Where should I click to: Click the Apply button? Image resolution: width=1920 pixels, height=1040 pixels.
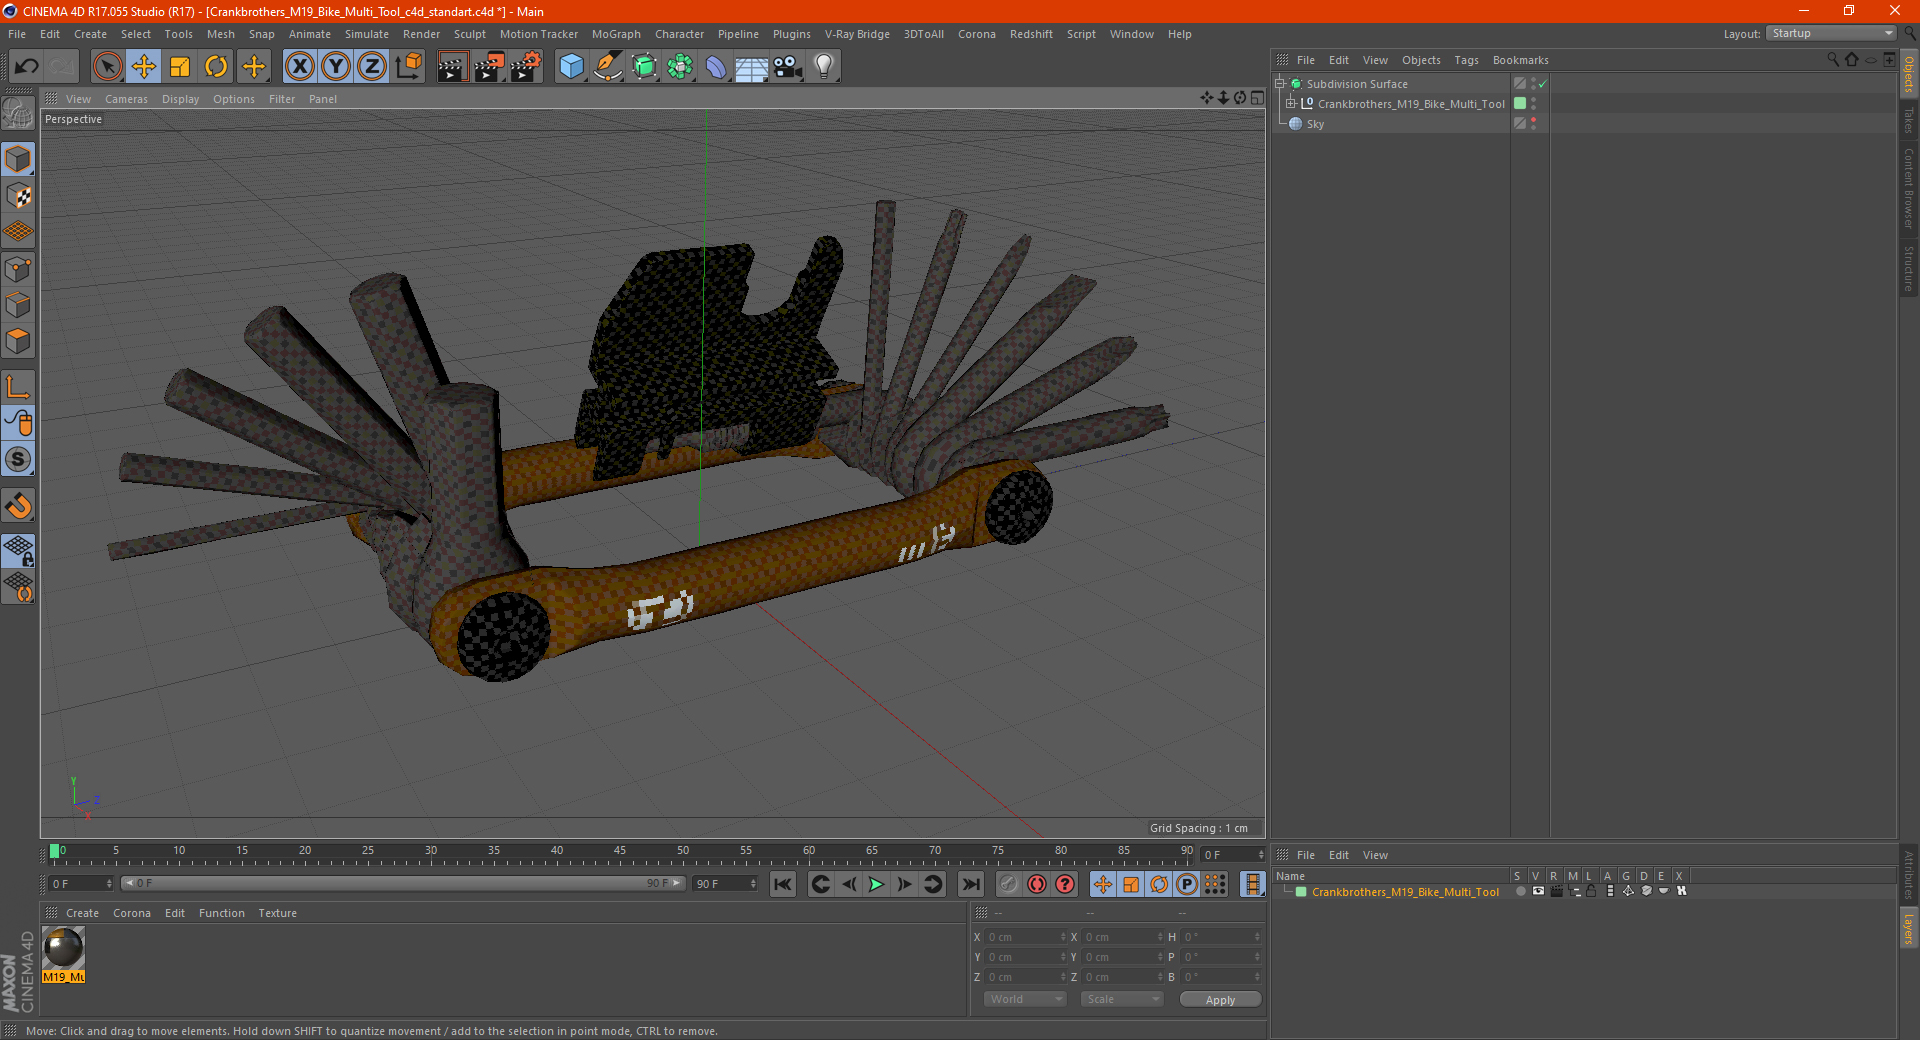pyautogui.click(x=1220, y=1000)
